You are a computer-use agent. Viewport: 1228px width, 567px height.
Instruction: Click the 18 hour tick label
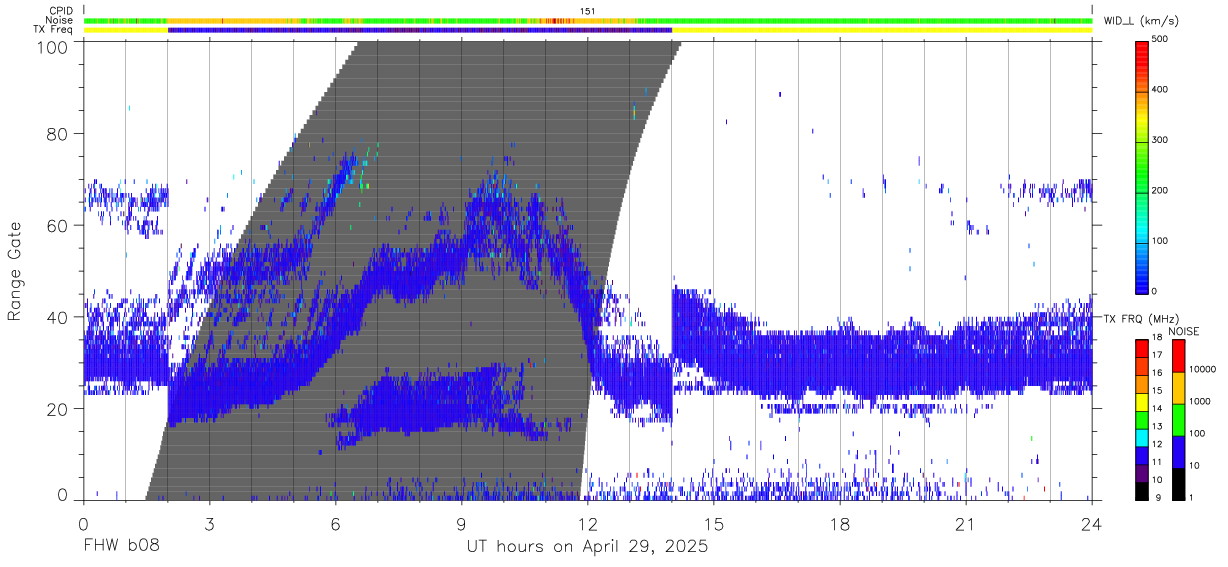(840, 525)
